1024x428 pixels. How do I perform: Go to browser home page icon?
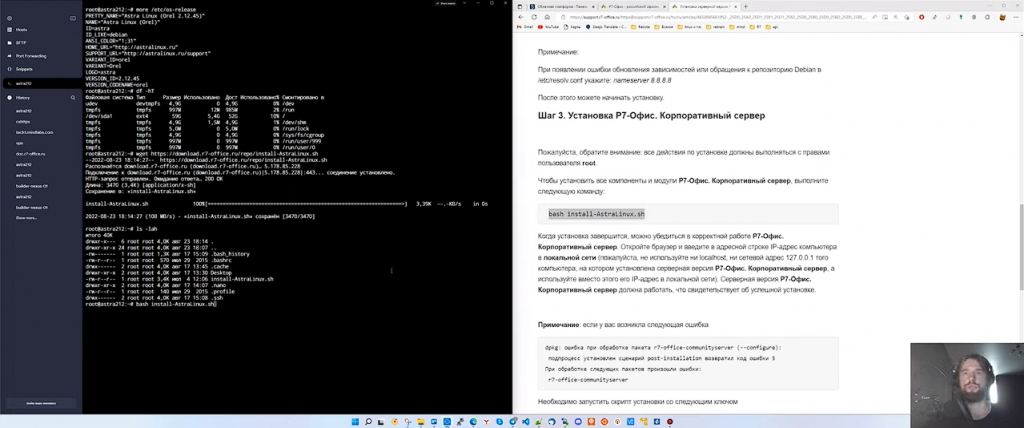pos(547,17)
